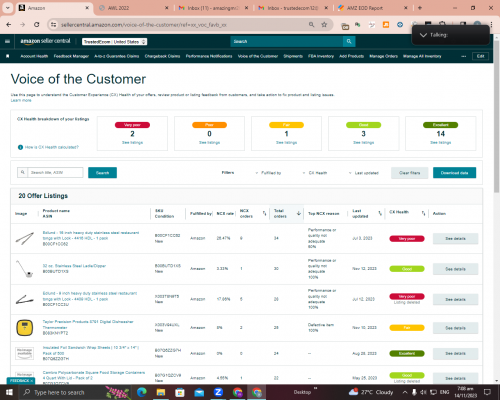Switch to the Inbox (11) Gmail tab

(x=214, y=8)
